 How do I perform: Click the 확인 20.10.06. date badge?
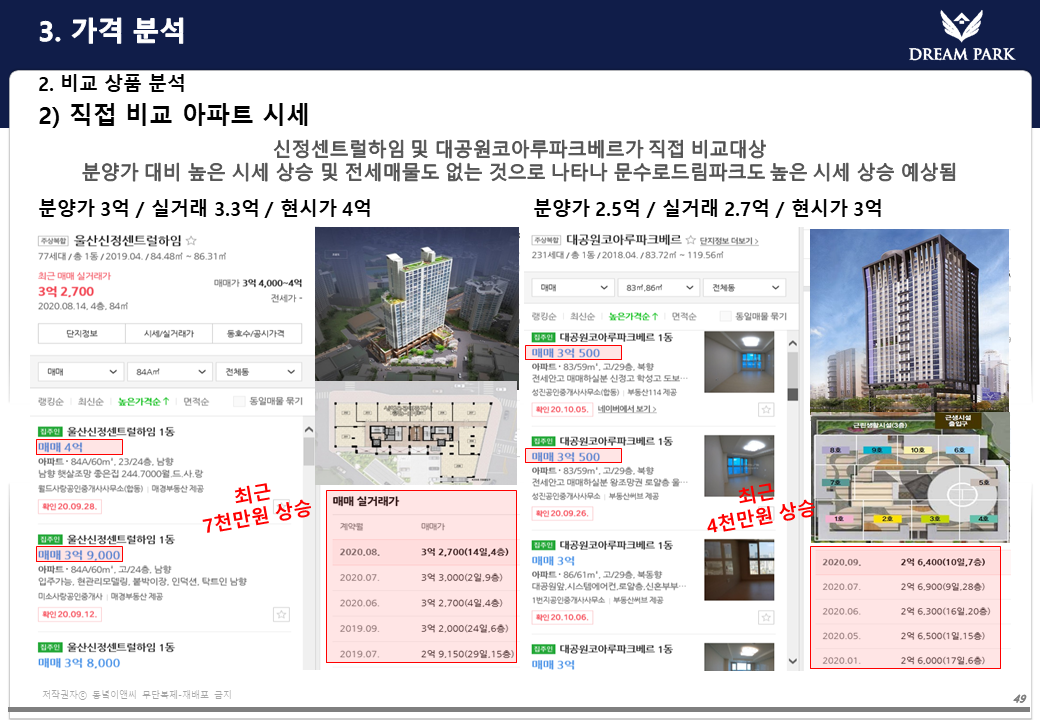pyautogui.click(x=562, y=617)
